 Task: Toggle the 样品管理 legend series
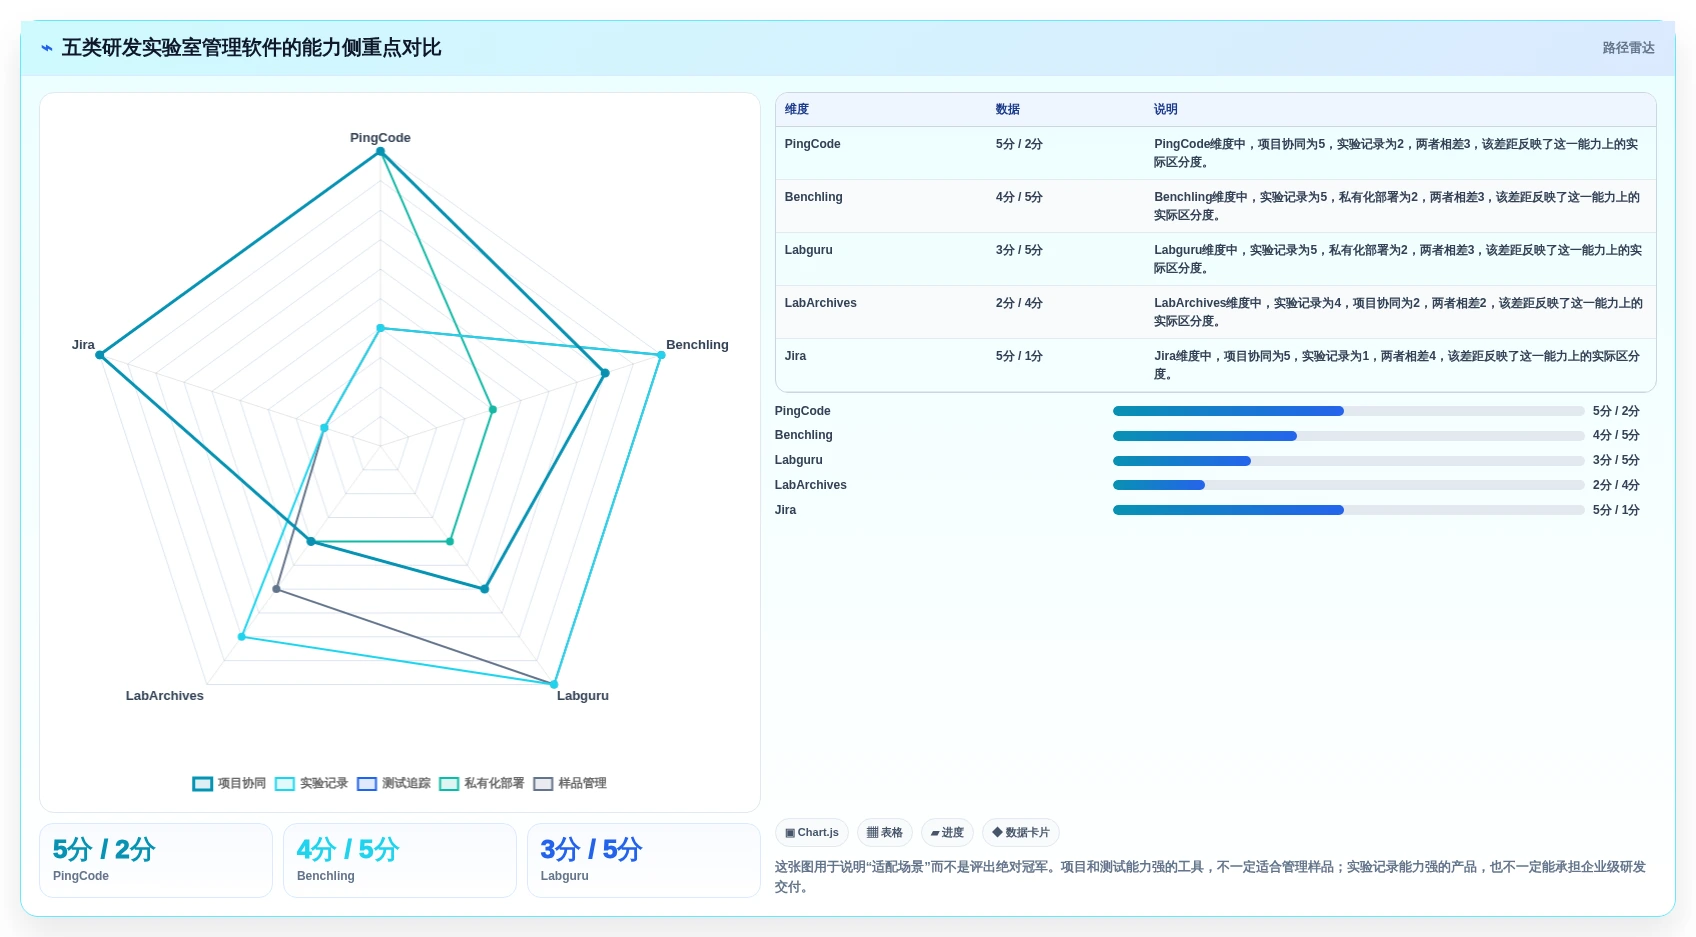pos(570,783)
